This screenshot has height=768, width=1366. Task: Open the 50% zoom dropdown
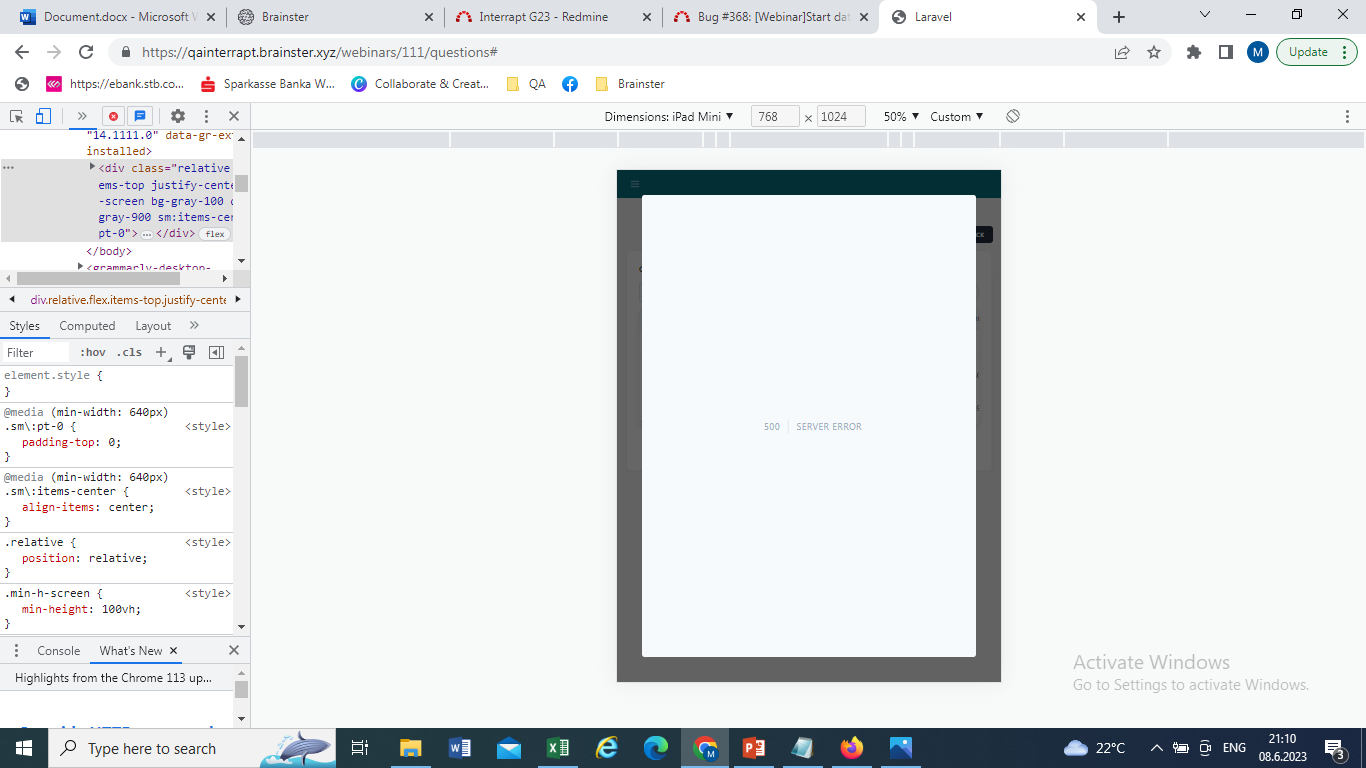tap(901, 116)
